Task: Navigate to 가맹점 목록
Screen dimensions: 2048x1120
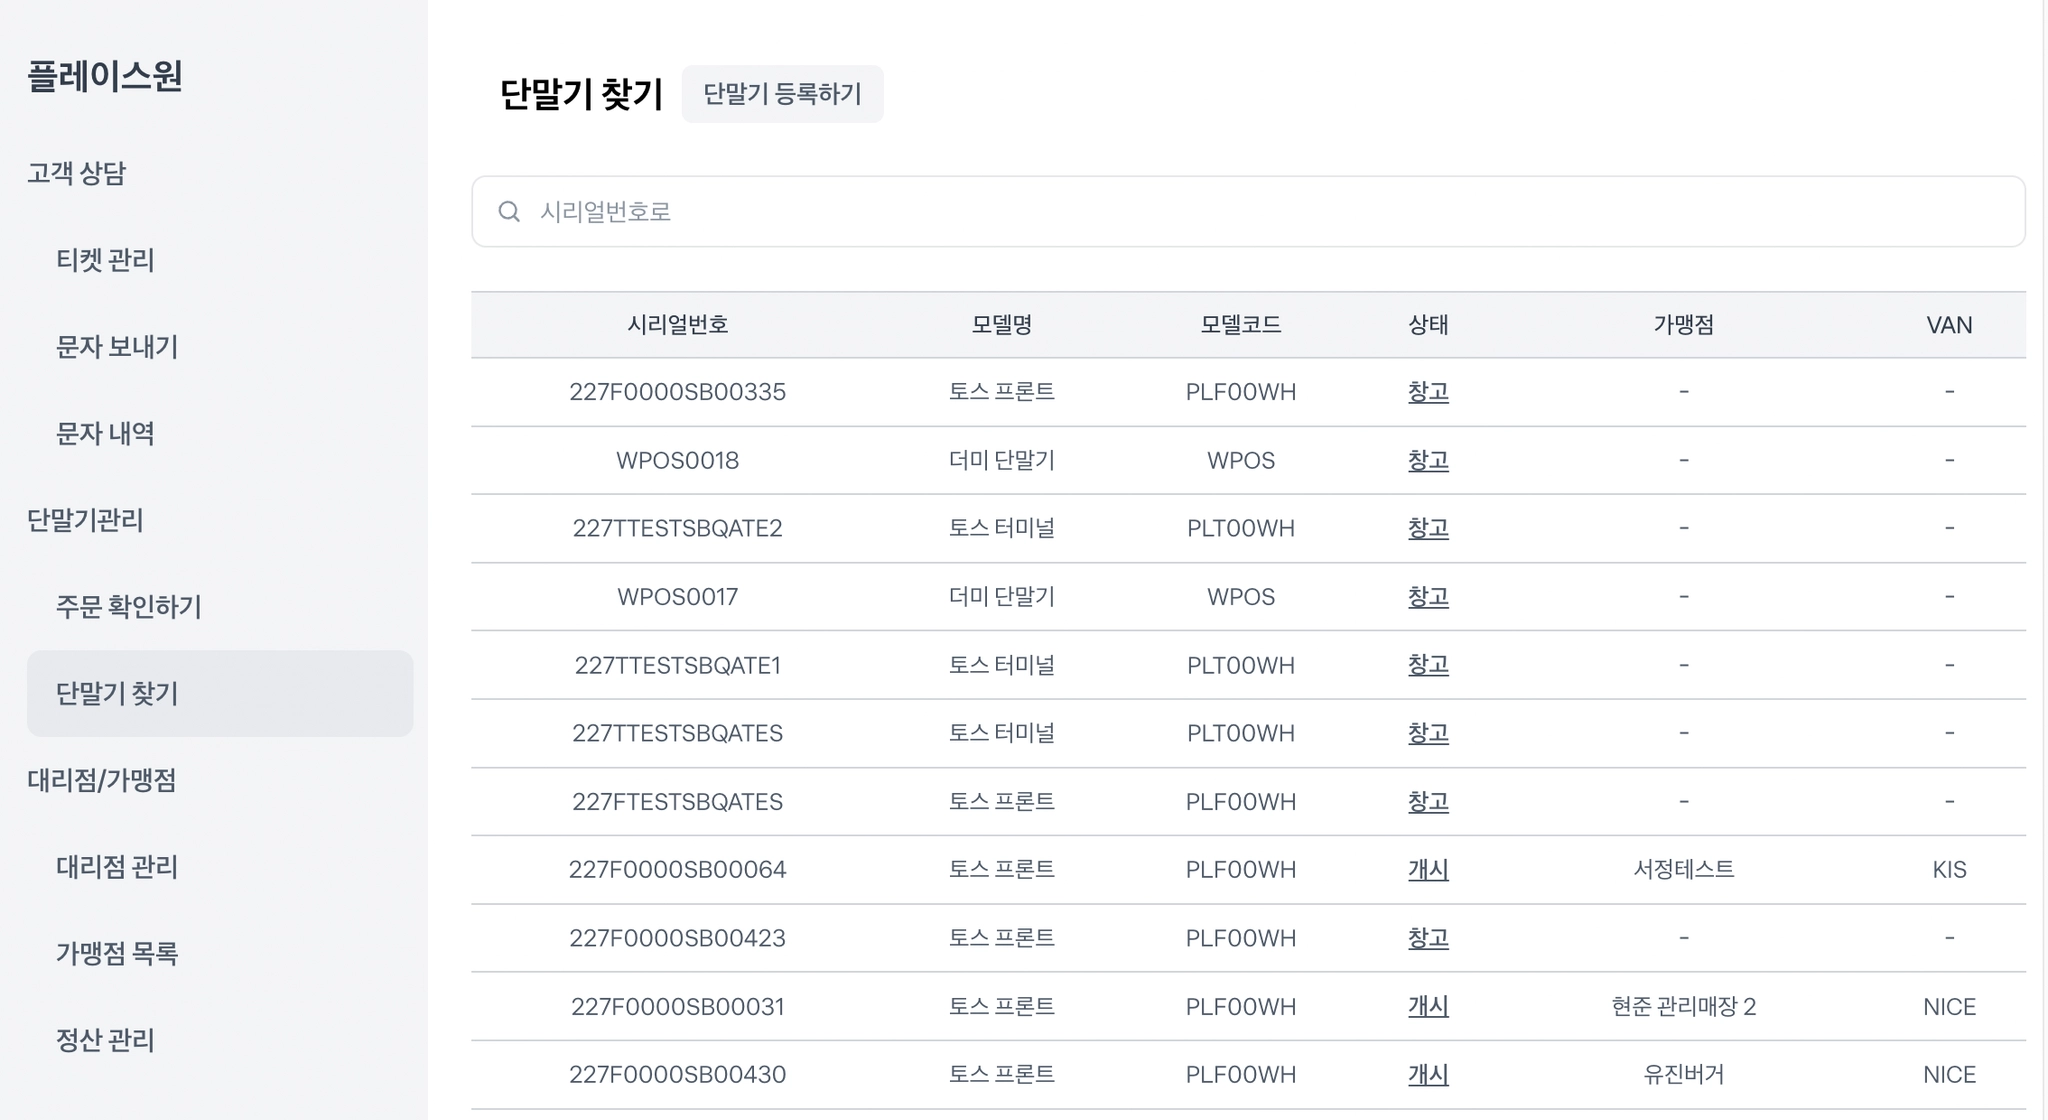Action: click(117, 954)
